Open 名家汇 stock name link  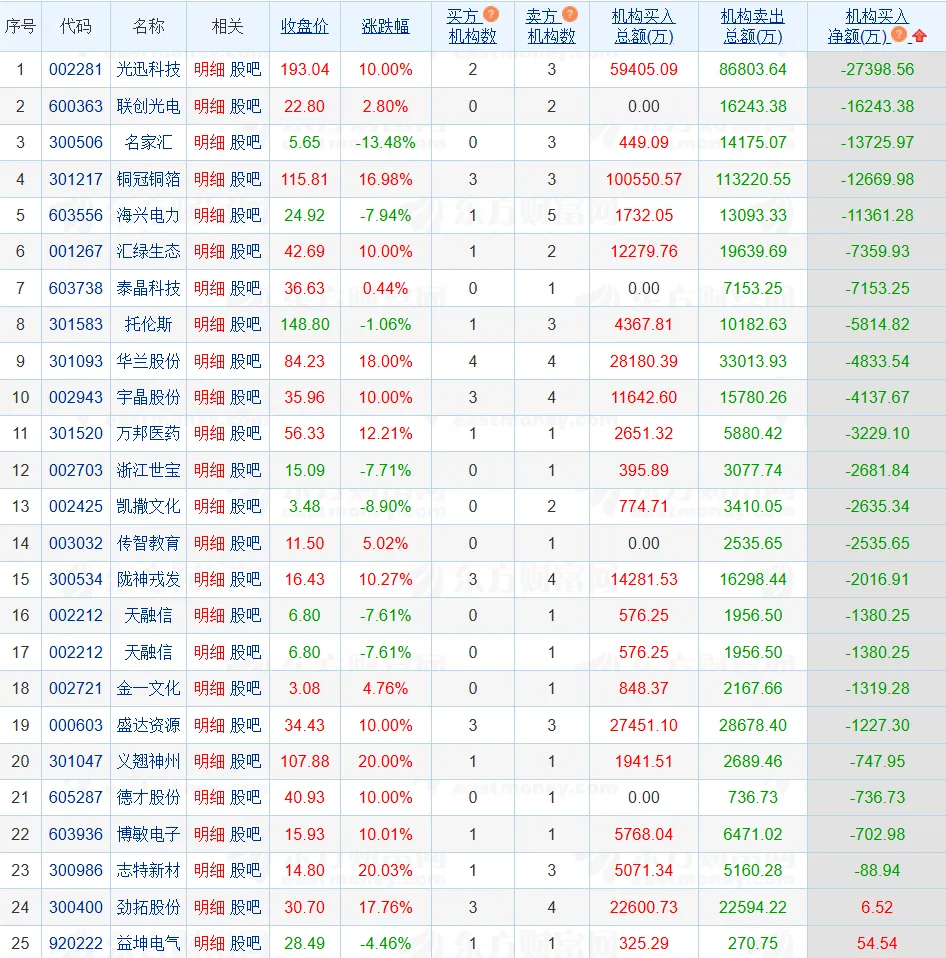point(148,142)
